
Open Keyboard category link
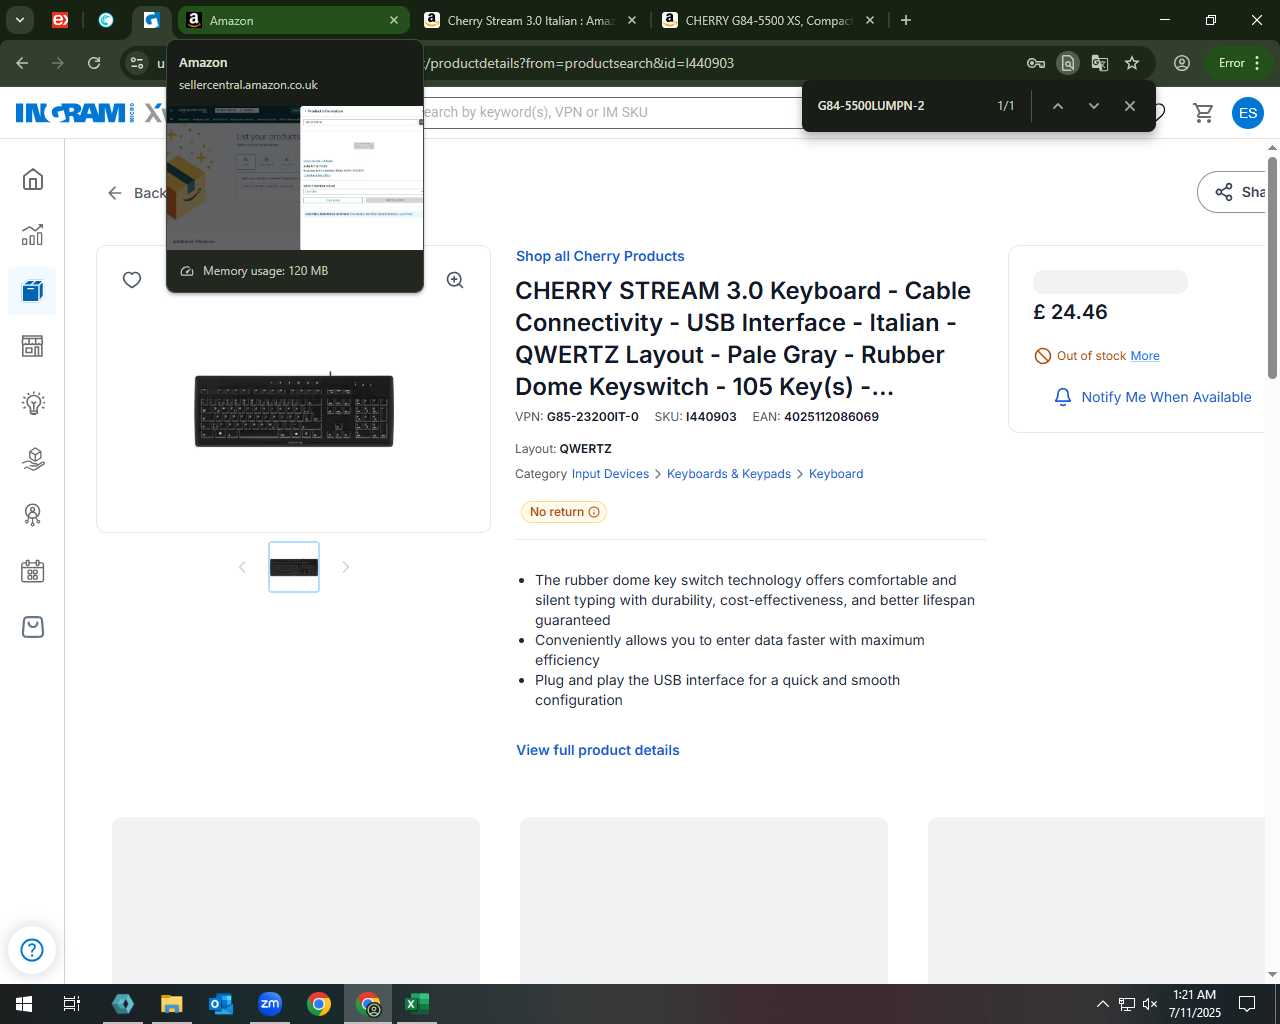pyautogui.click(x=836, y=474)
